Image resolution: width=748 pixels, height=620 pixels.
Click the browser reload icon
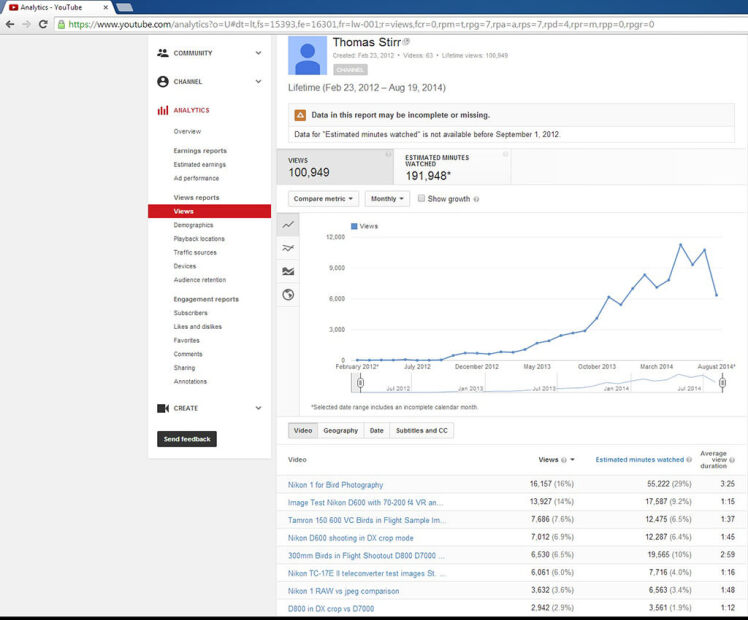[x=43, y=23]
